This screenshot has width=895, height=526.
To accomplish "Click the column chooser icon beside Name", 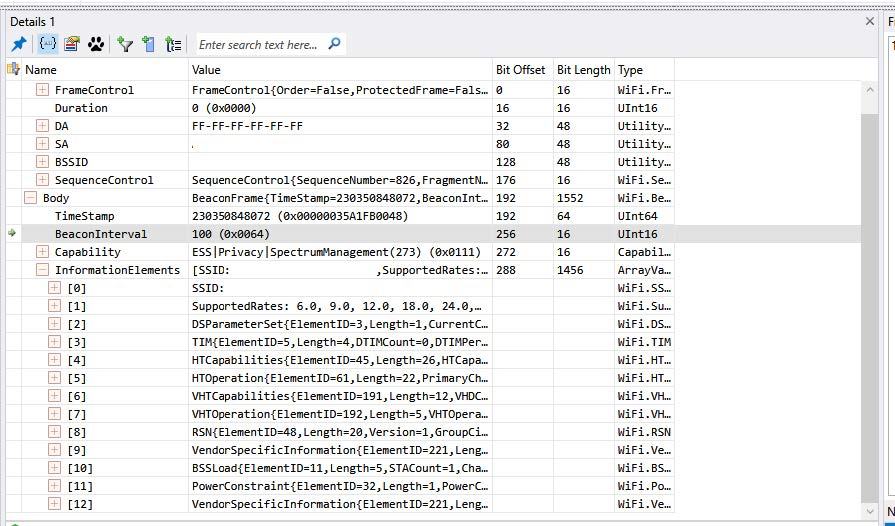I will pos(13,70).
